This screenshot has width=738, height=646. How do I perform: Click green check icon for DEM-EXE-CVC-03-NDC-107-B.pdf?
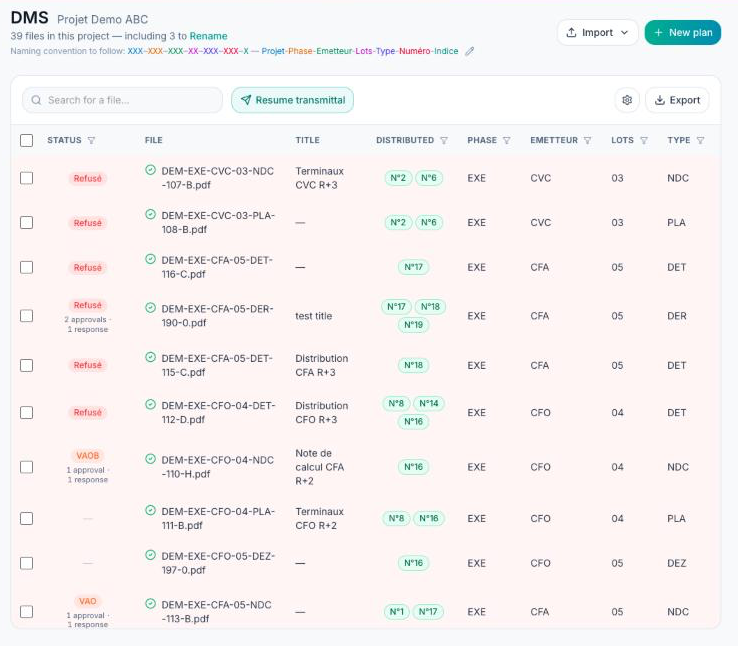(150, 170)
